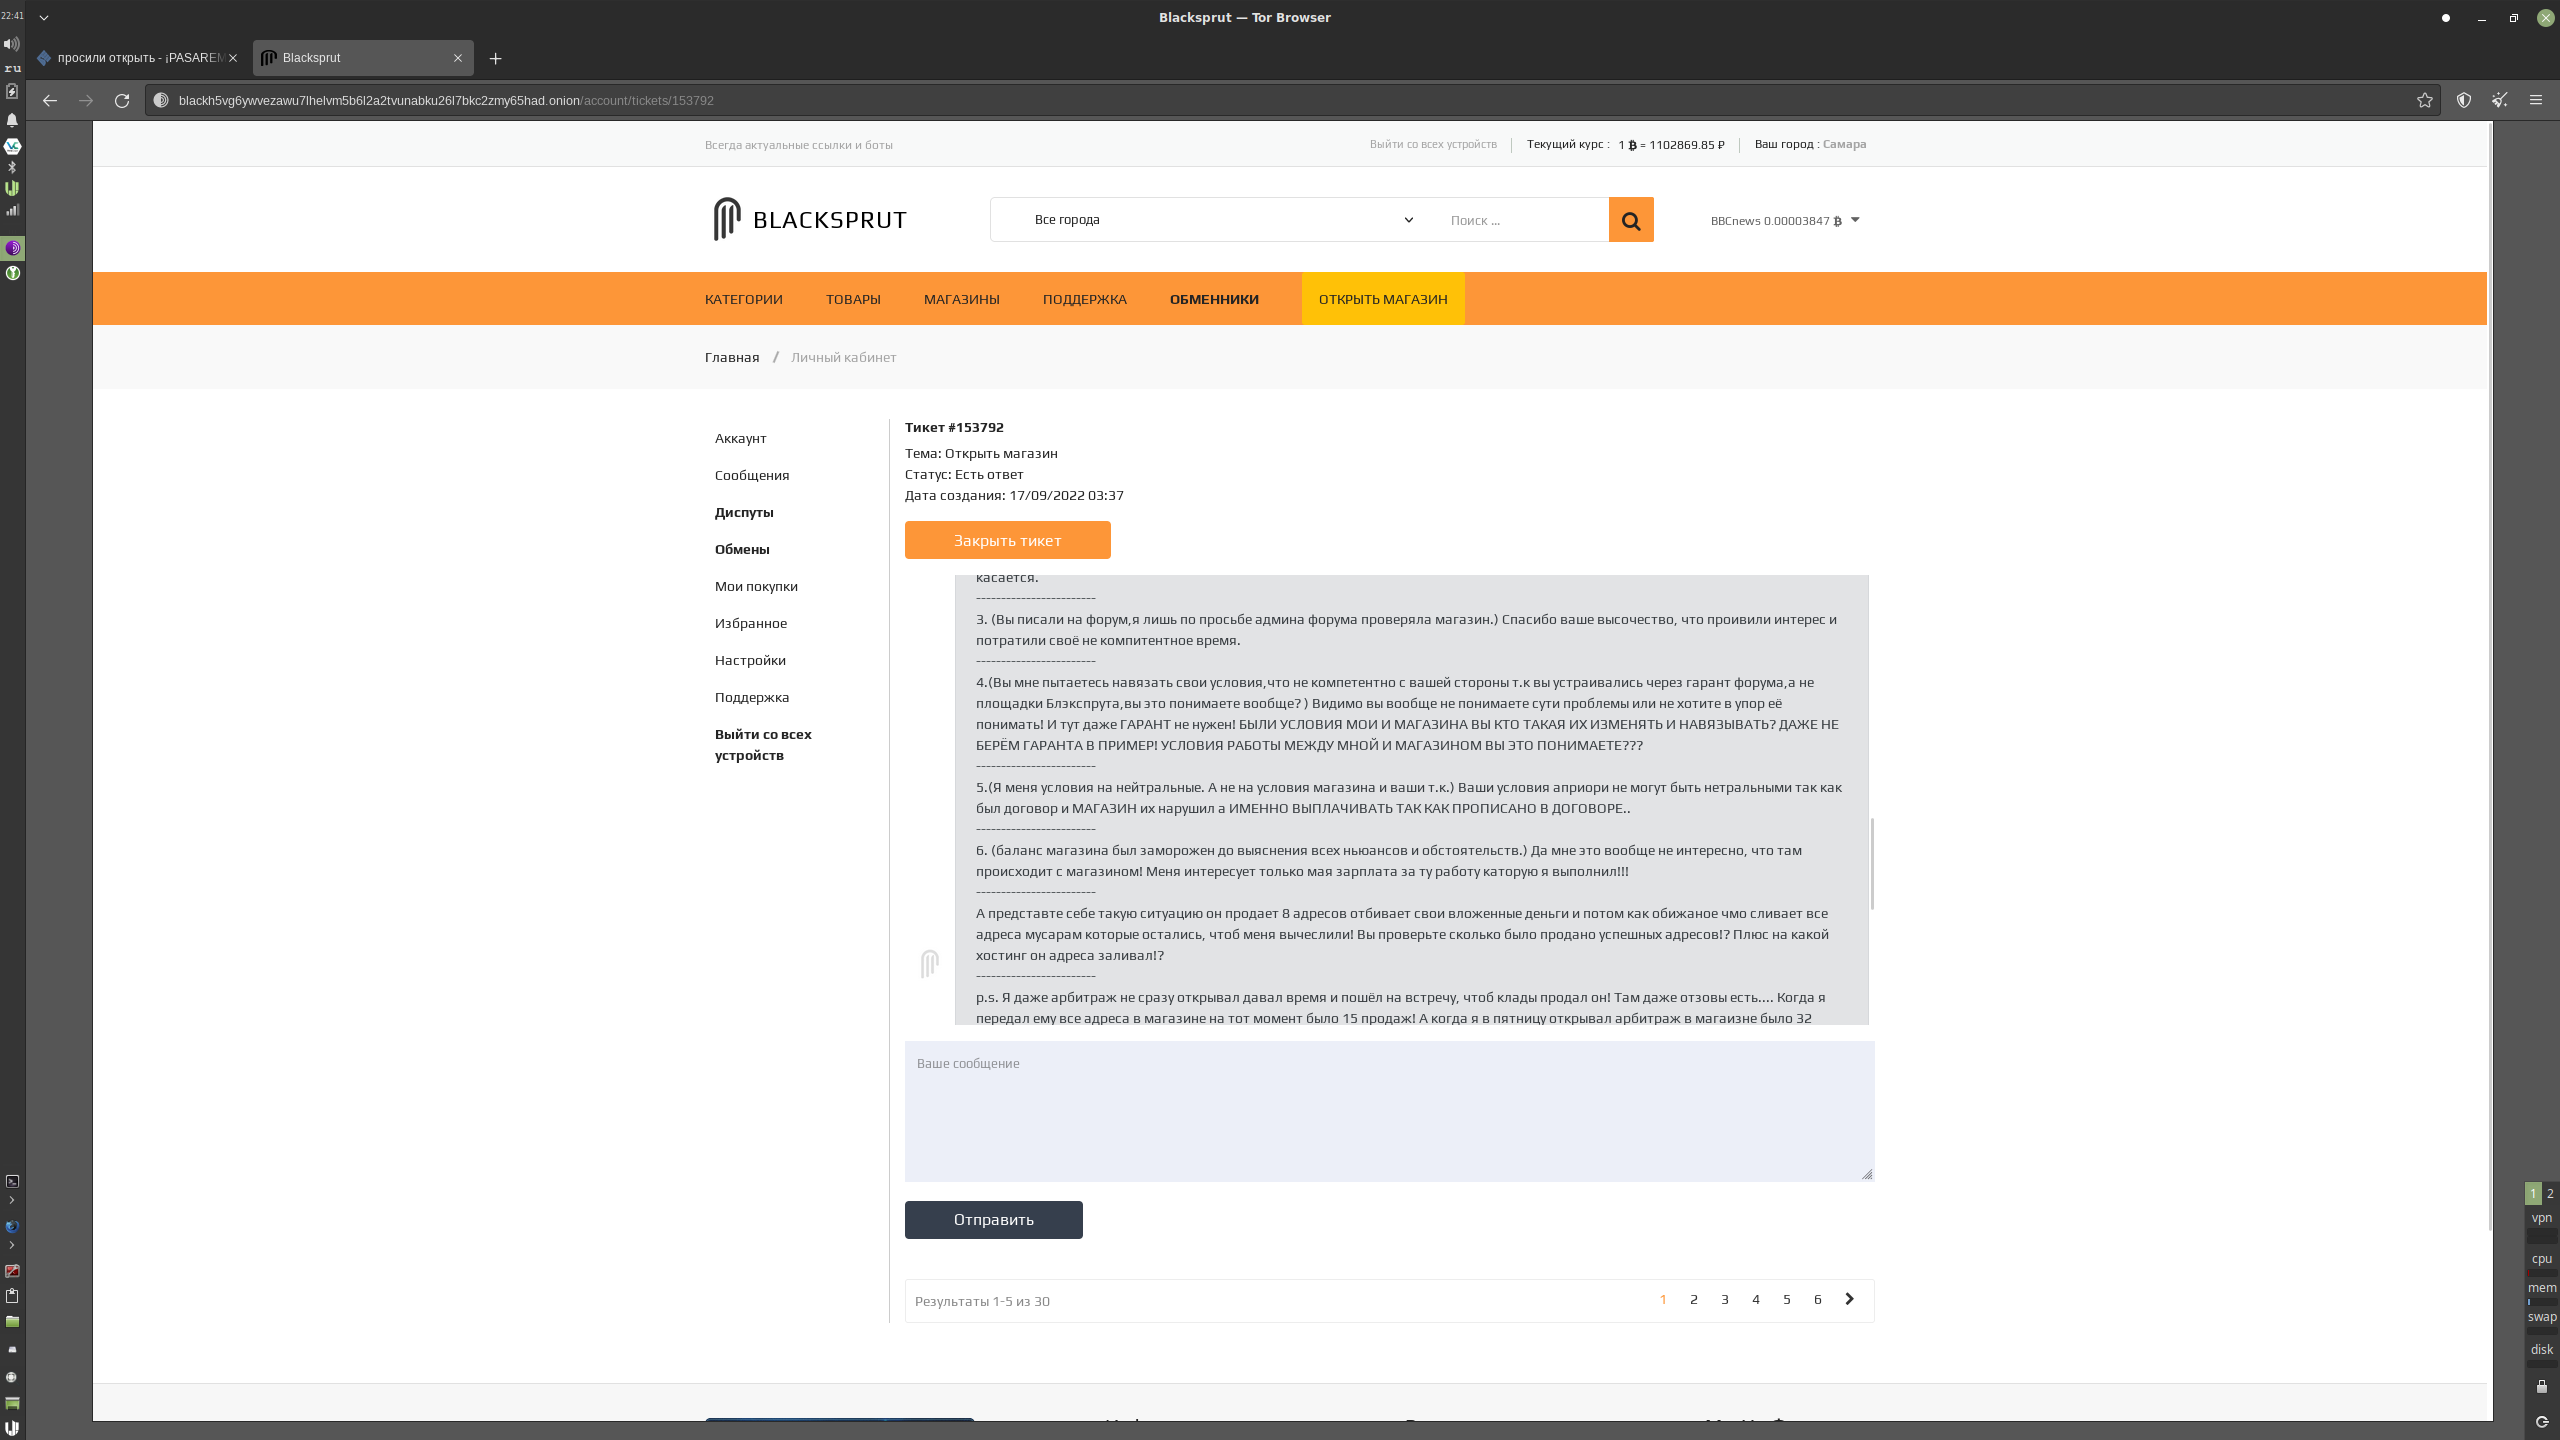
Task: Open 'Мои покупки' in the sidebar
Action: 756,586
